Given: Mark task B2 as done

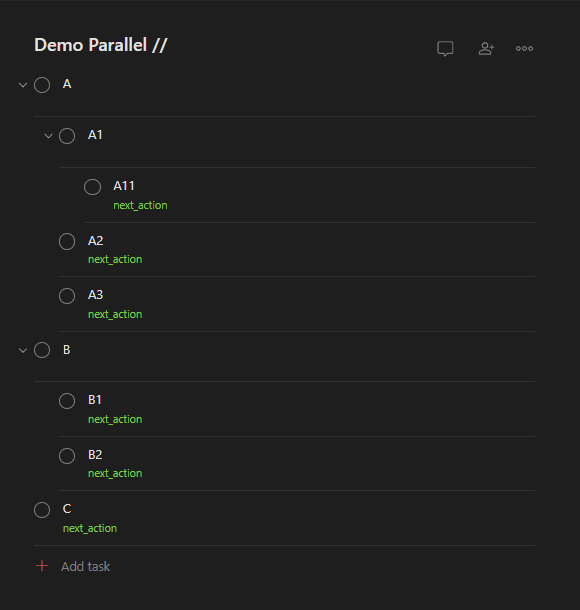Looking at the screenshot, I should (67, 456).
